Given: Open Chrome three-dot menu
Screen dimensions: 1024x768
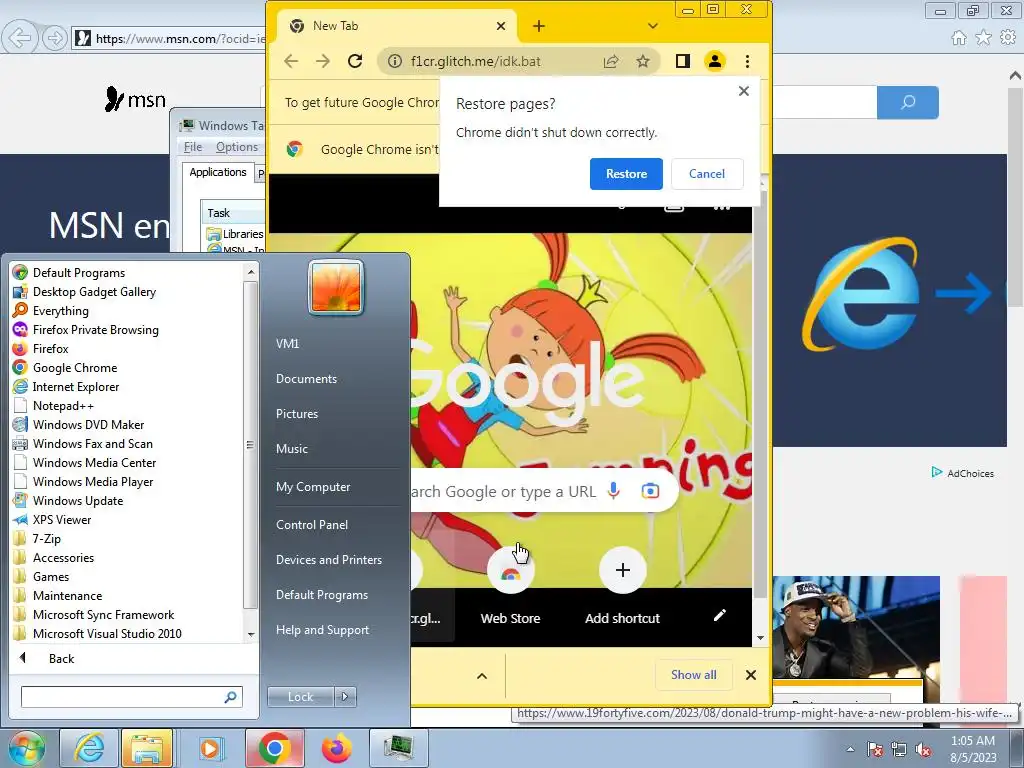Looking at the screenshot, I should pyautogui.click(x=747, y=61).
